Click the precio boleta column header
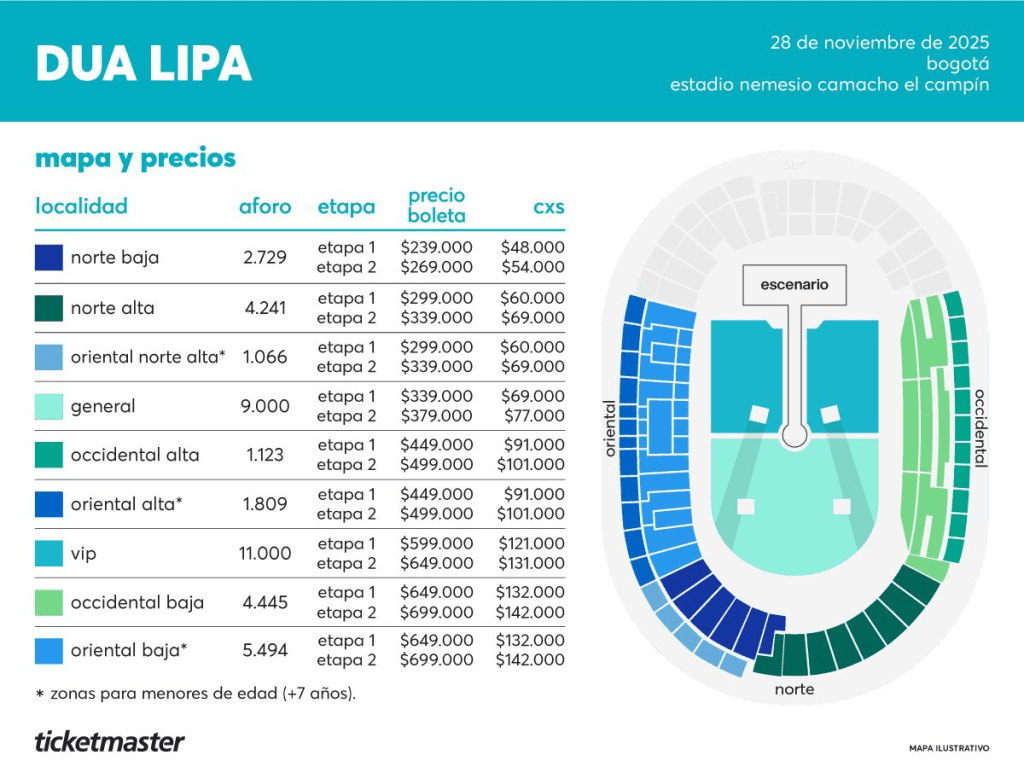 pos(437,206)
